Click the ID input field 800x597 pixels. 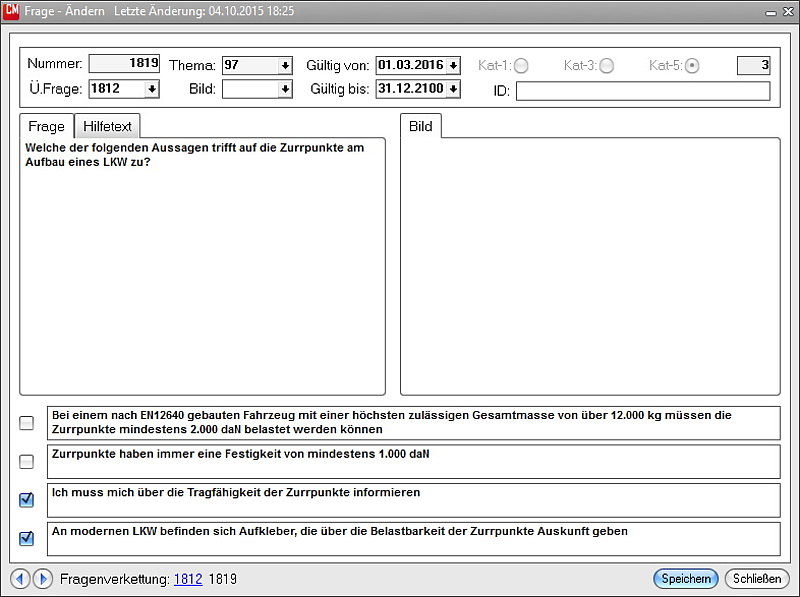(x=643, y=91)
